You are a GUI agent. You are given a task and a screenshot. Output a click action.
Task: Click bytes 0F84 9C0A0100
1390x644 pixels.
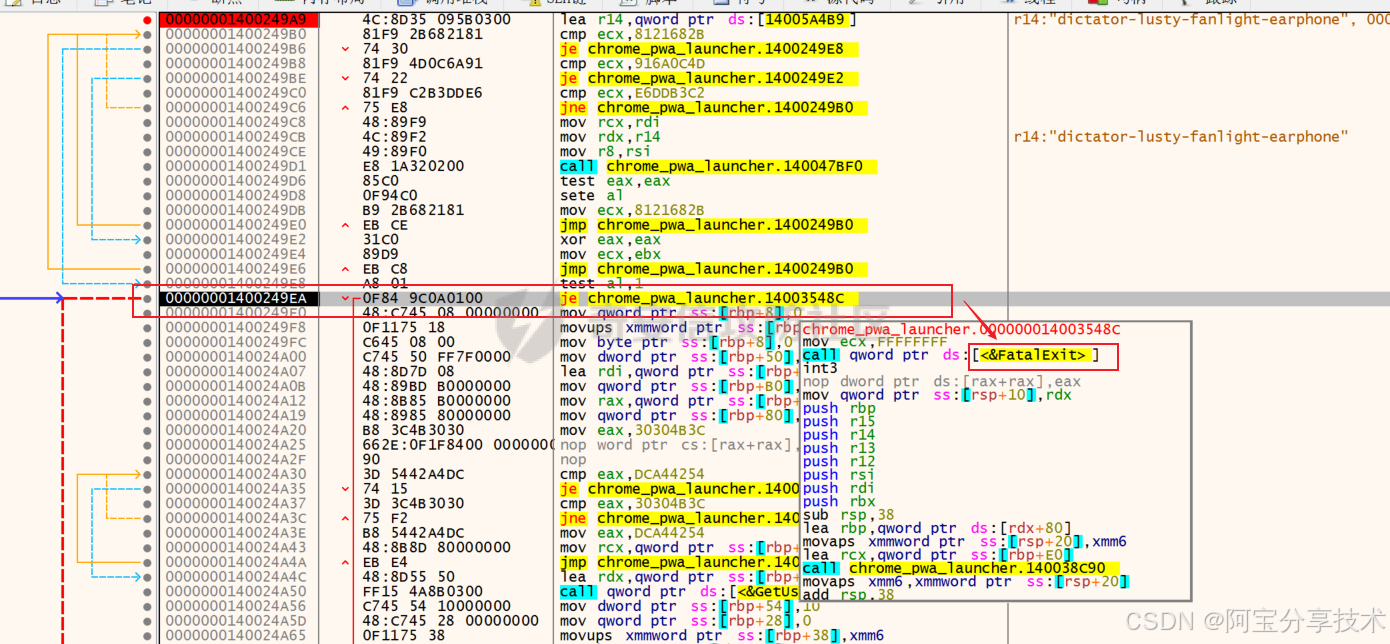[422, 298]
